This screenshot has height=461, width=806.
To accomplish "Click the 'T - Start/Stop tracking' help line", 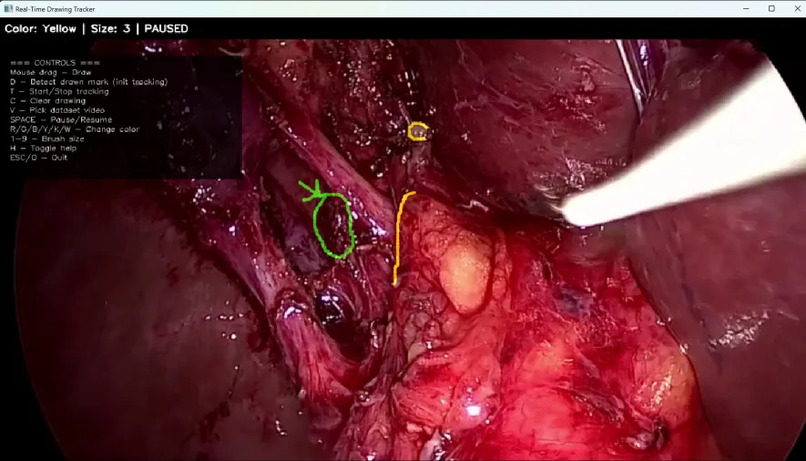I will [60, 91].
